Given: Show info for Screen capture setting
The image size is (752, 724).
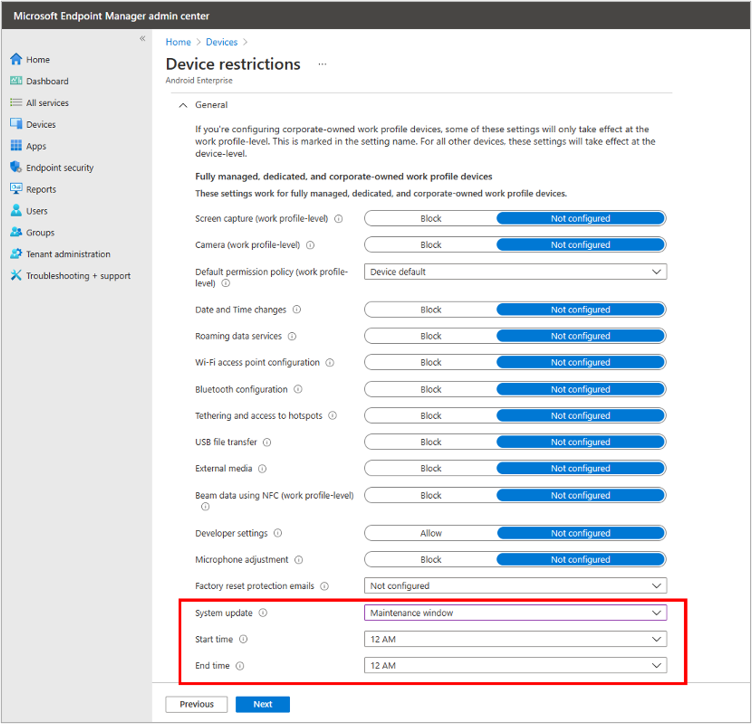Looking at the screenshot, I should point(339,219).
